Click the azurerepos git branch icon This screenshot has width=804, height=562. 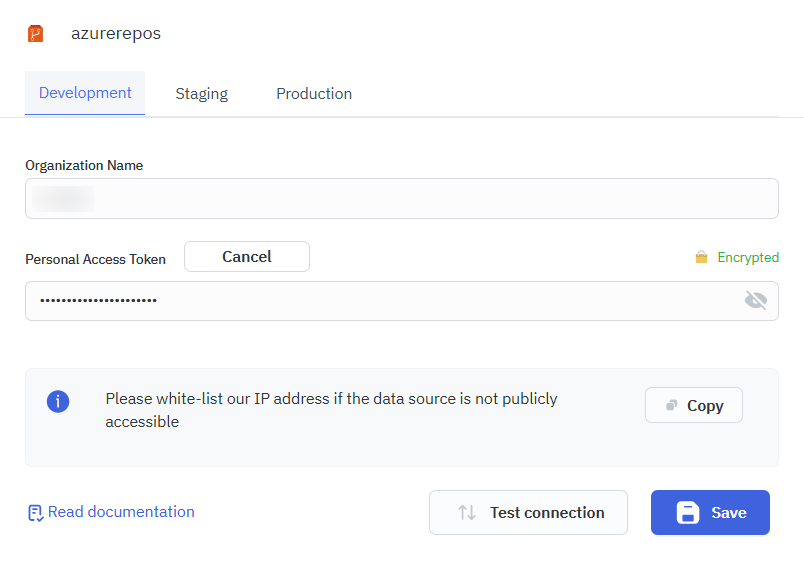tap(35, 34)
